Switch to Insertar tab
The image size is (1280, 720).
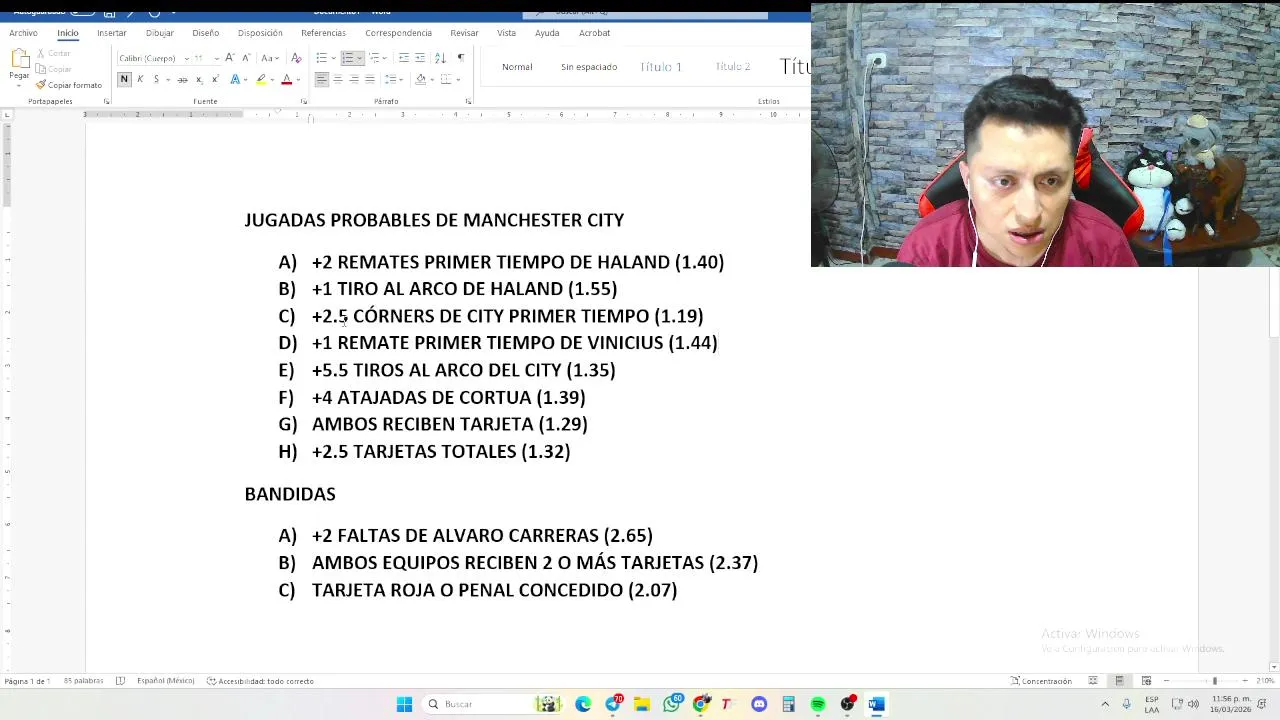pos(112,33)
